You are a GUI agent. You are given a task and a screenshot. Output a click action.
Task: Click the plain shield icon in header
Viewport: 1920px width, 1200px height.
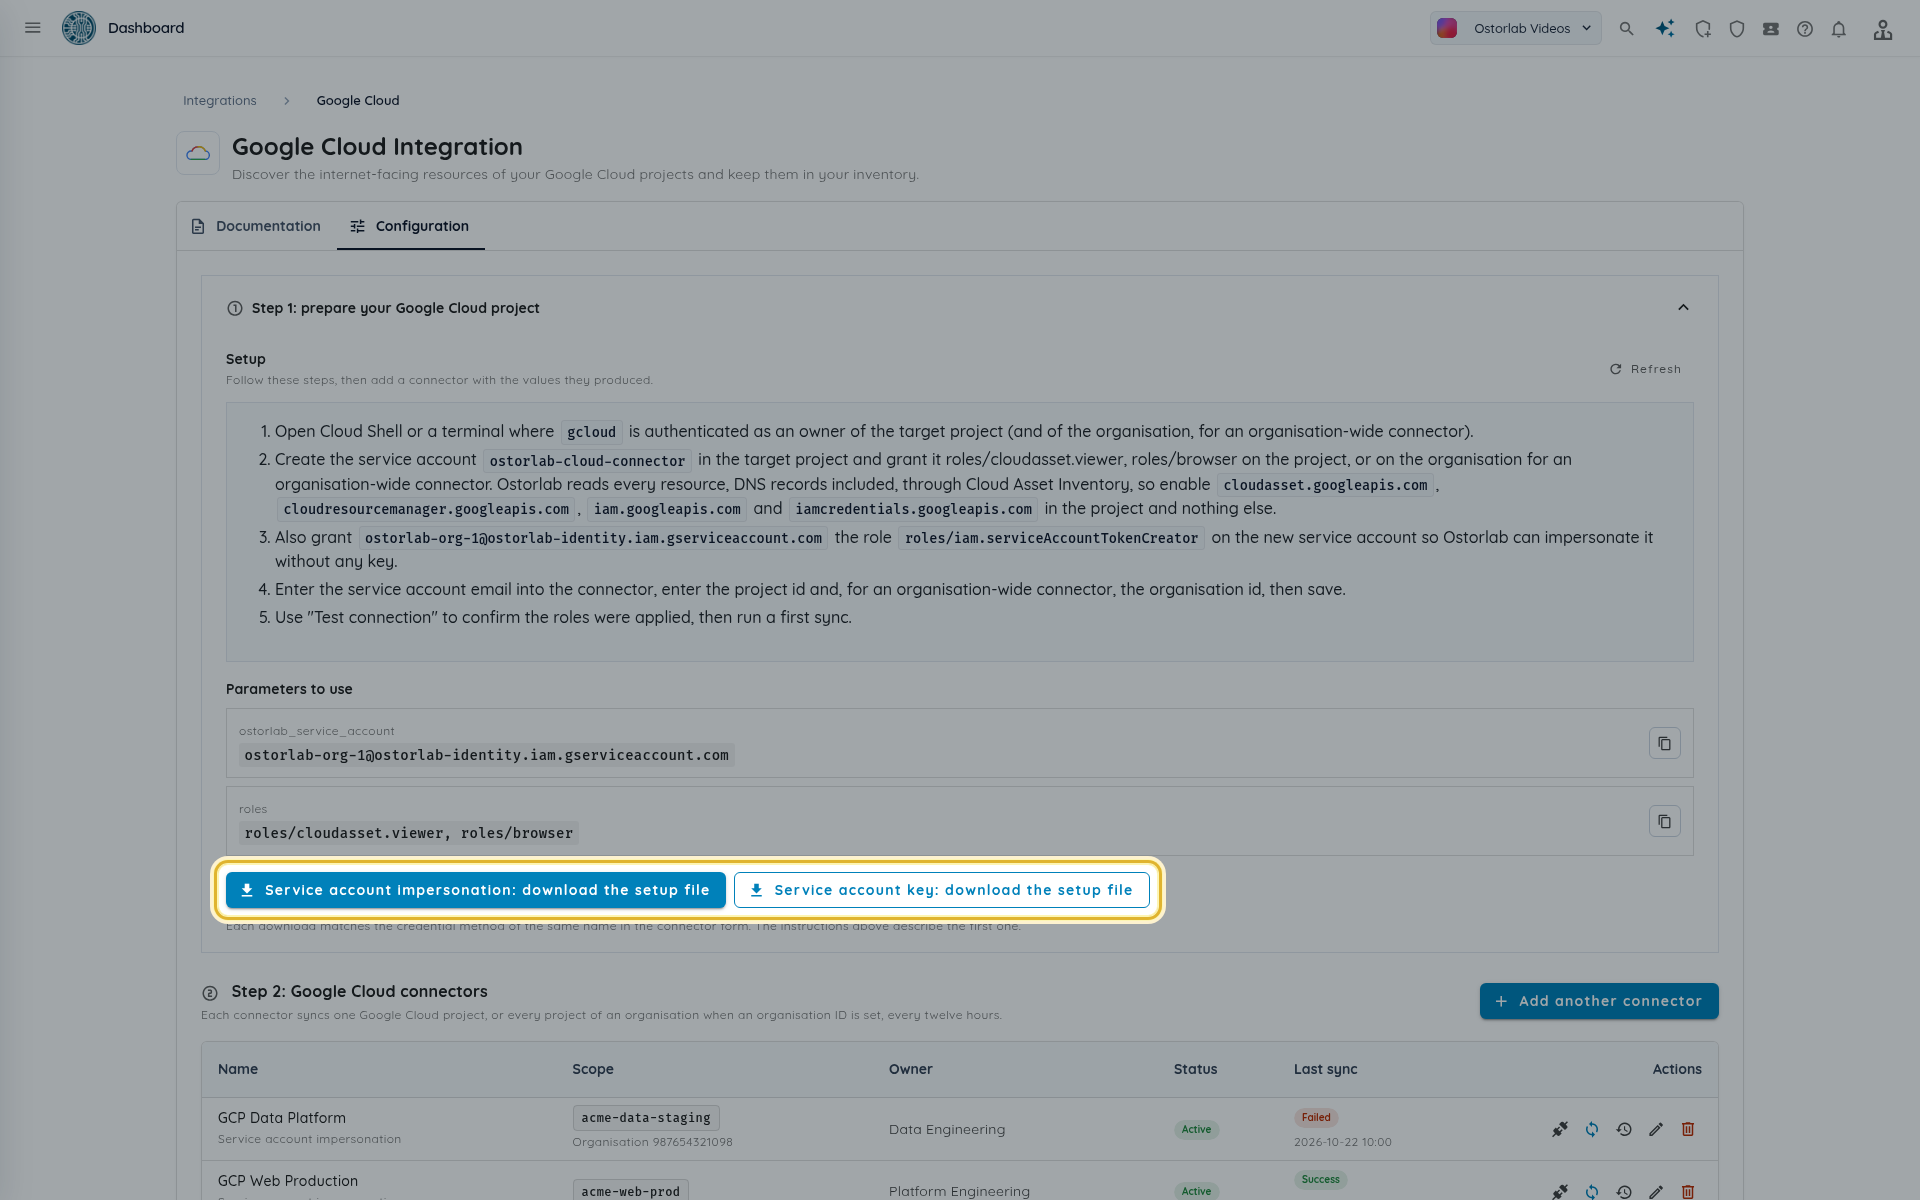(1737, 29)
